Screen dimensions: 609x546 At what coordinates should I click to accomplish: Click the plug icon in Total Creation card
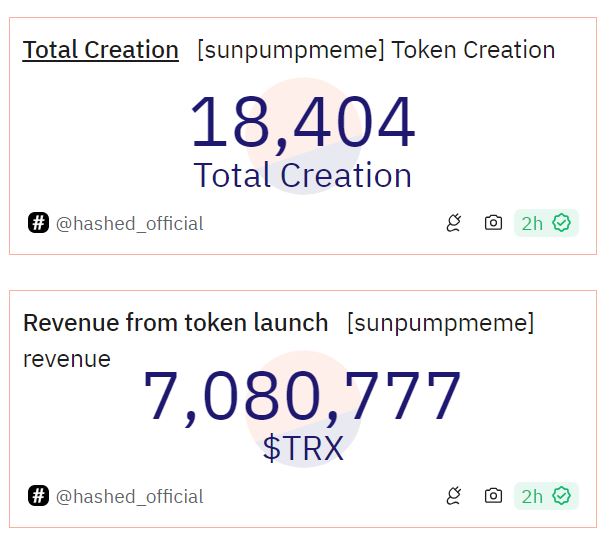click(454, 223)
